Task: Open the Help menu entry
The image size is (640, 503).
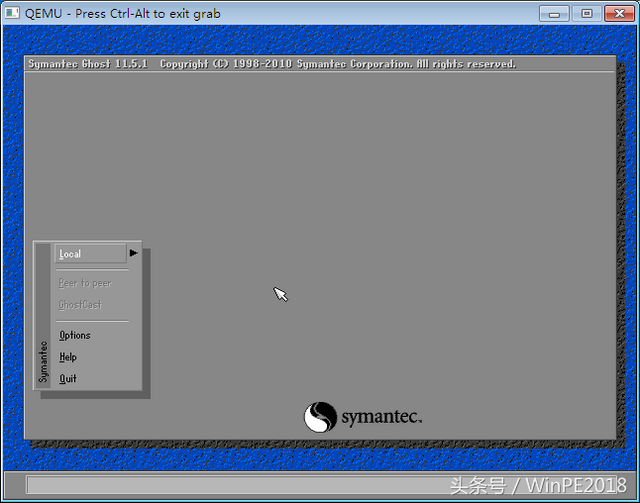Action: [x=68, y=357]
